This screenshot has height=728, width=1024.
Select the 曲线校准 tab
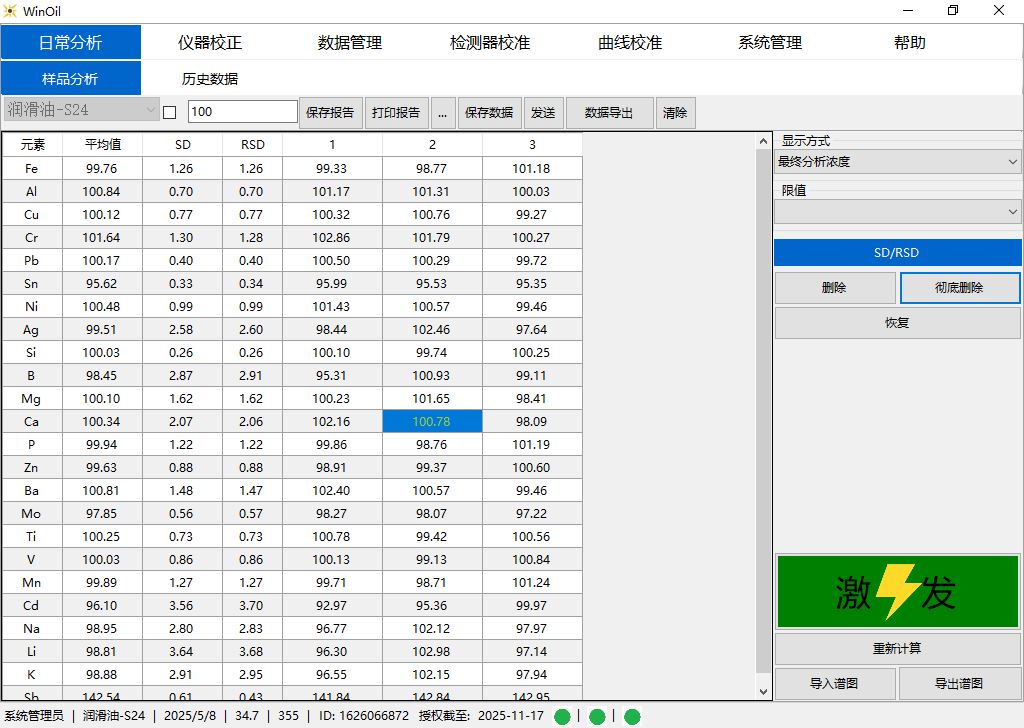[x=630, y=42]
